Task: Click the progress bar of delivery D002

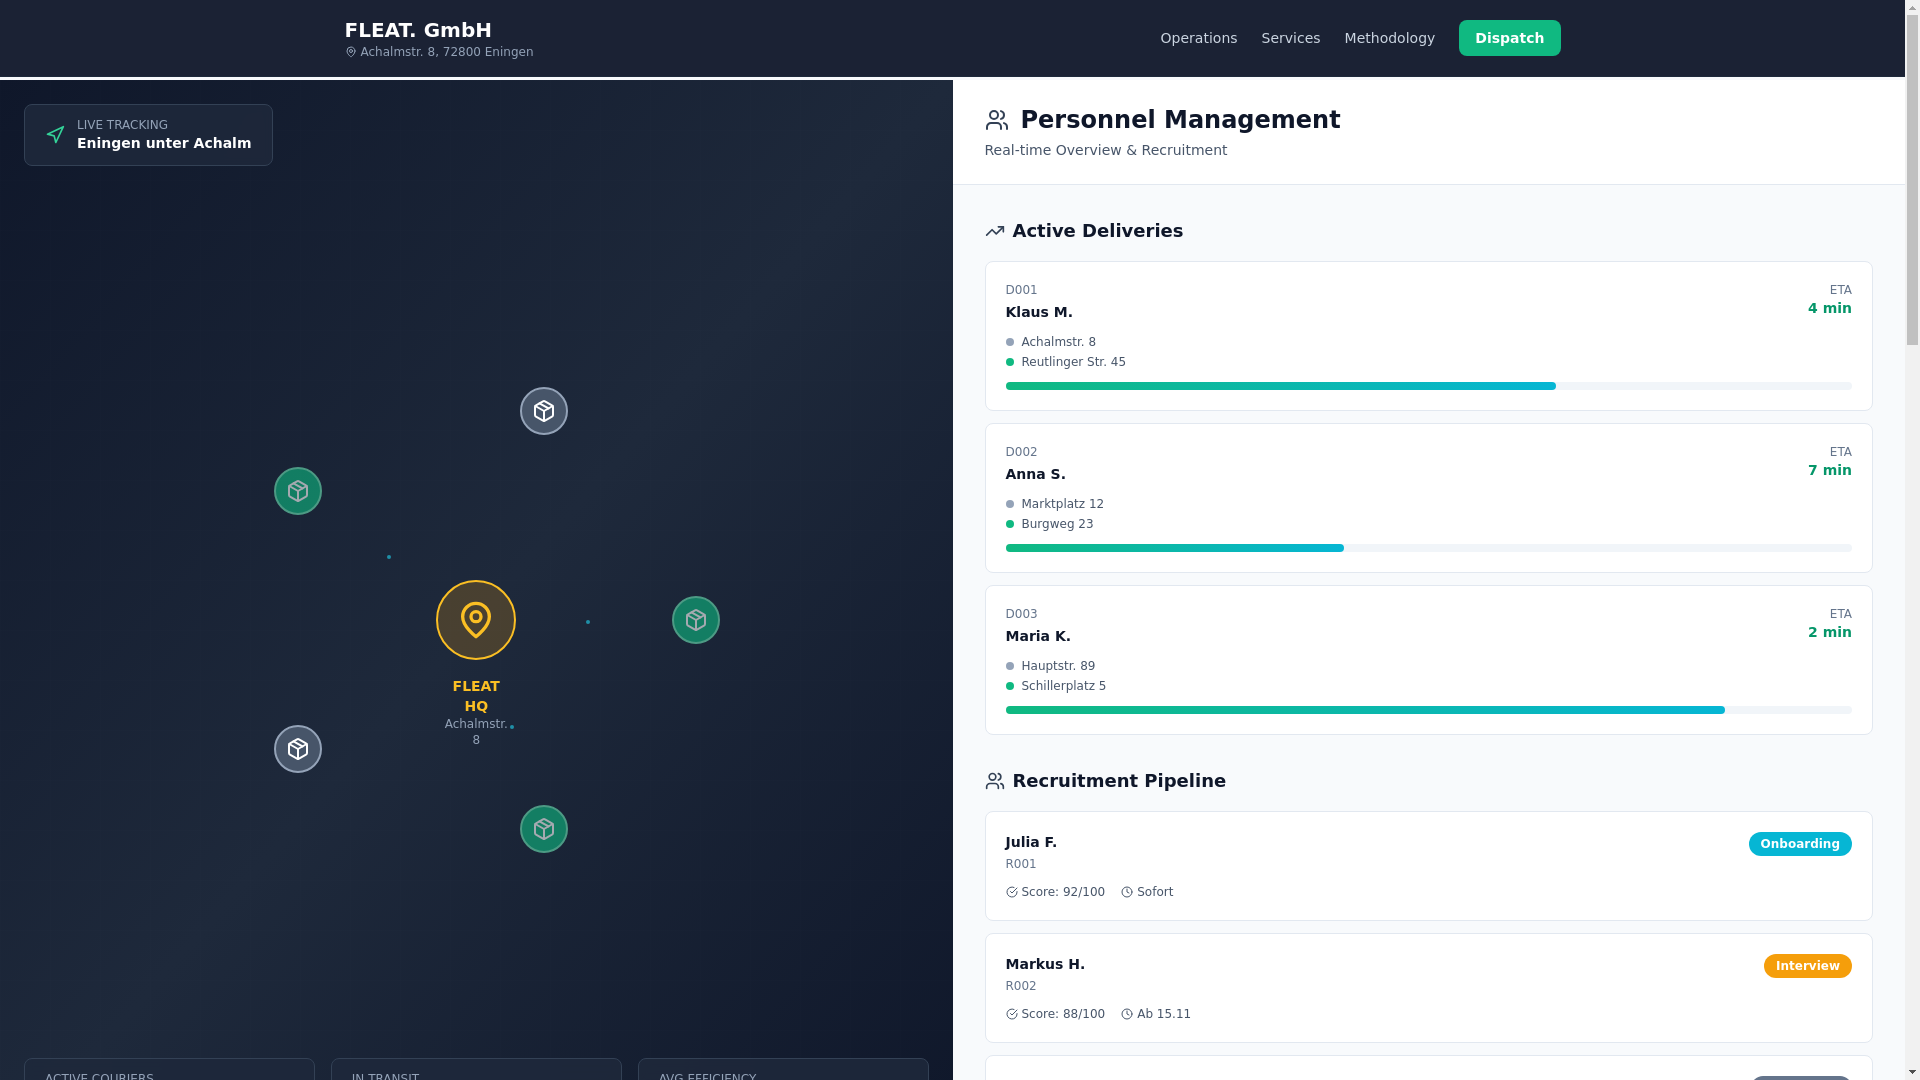Action: [1428, 548]
